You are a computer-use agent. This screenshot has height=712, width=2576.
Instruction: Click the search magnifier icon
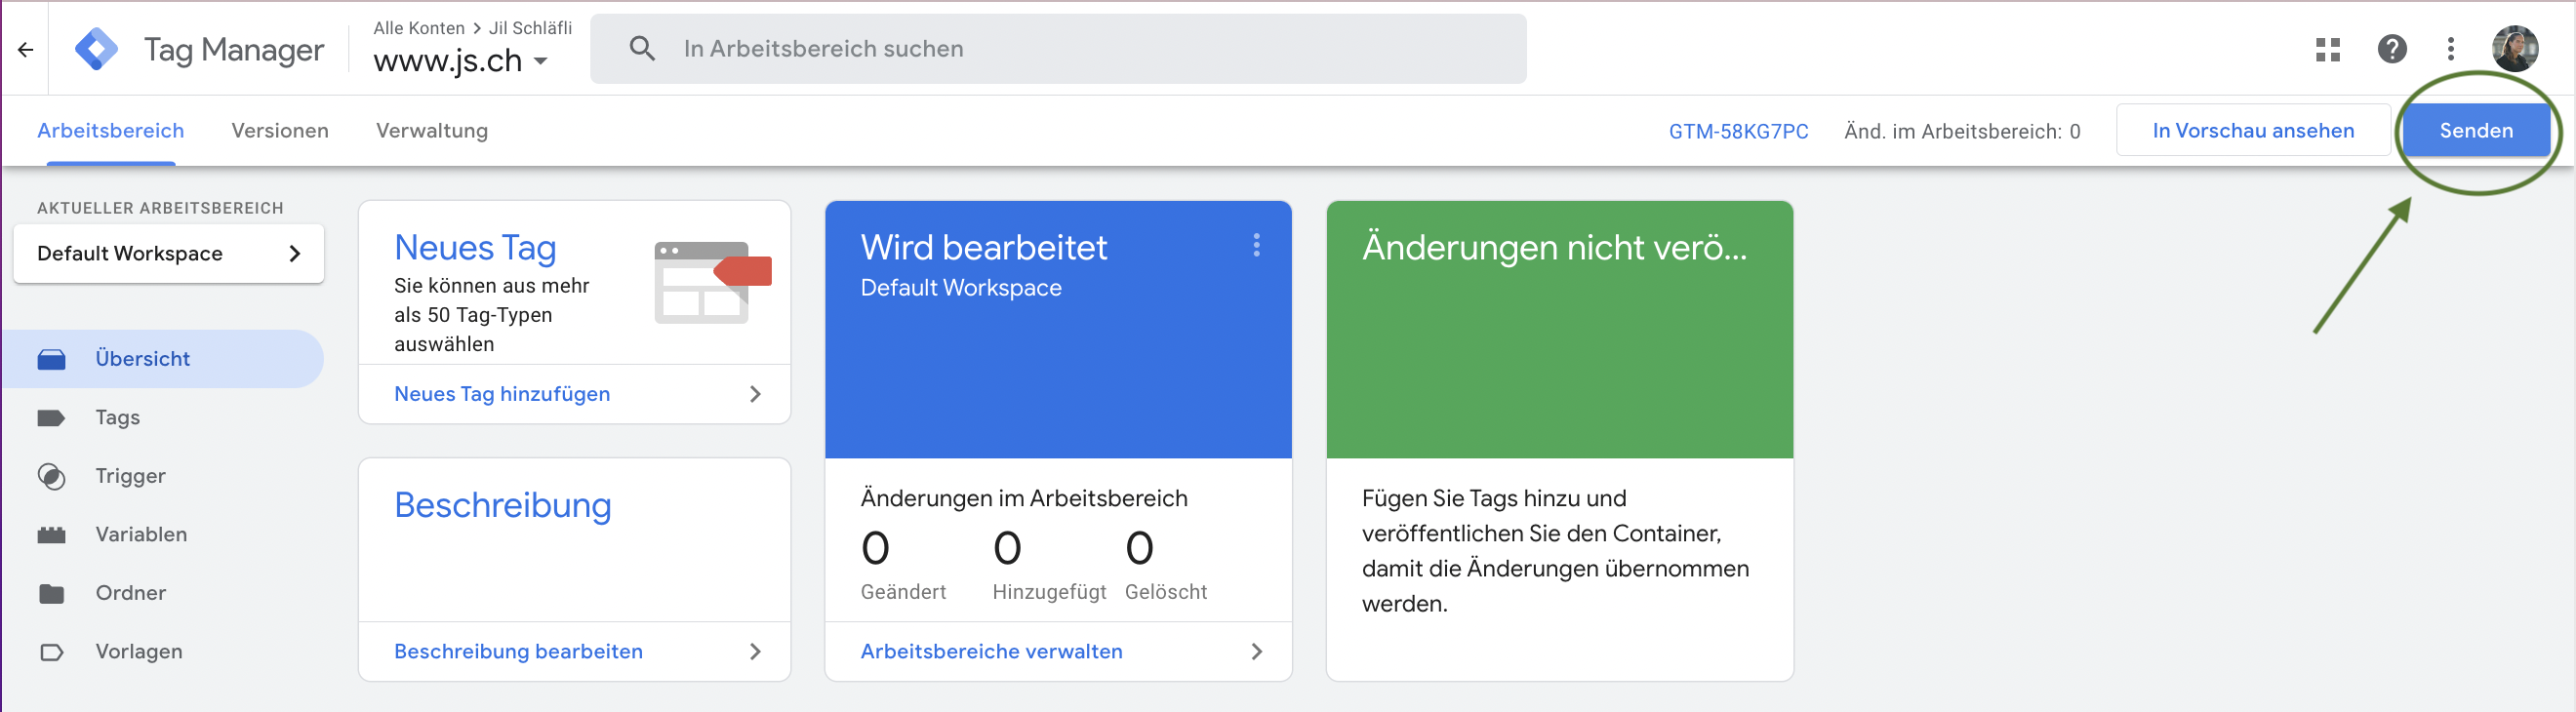(642, 48)
